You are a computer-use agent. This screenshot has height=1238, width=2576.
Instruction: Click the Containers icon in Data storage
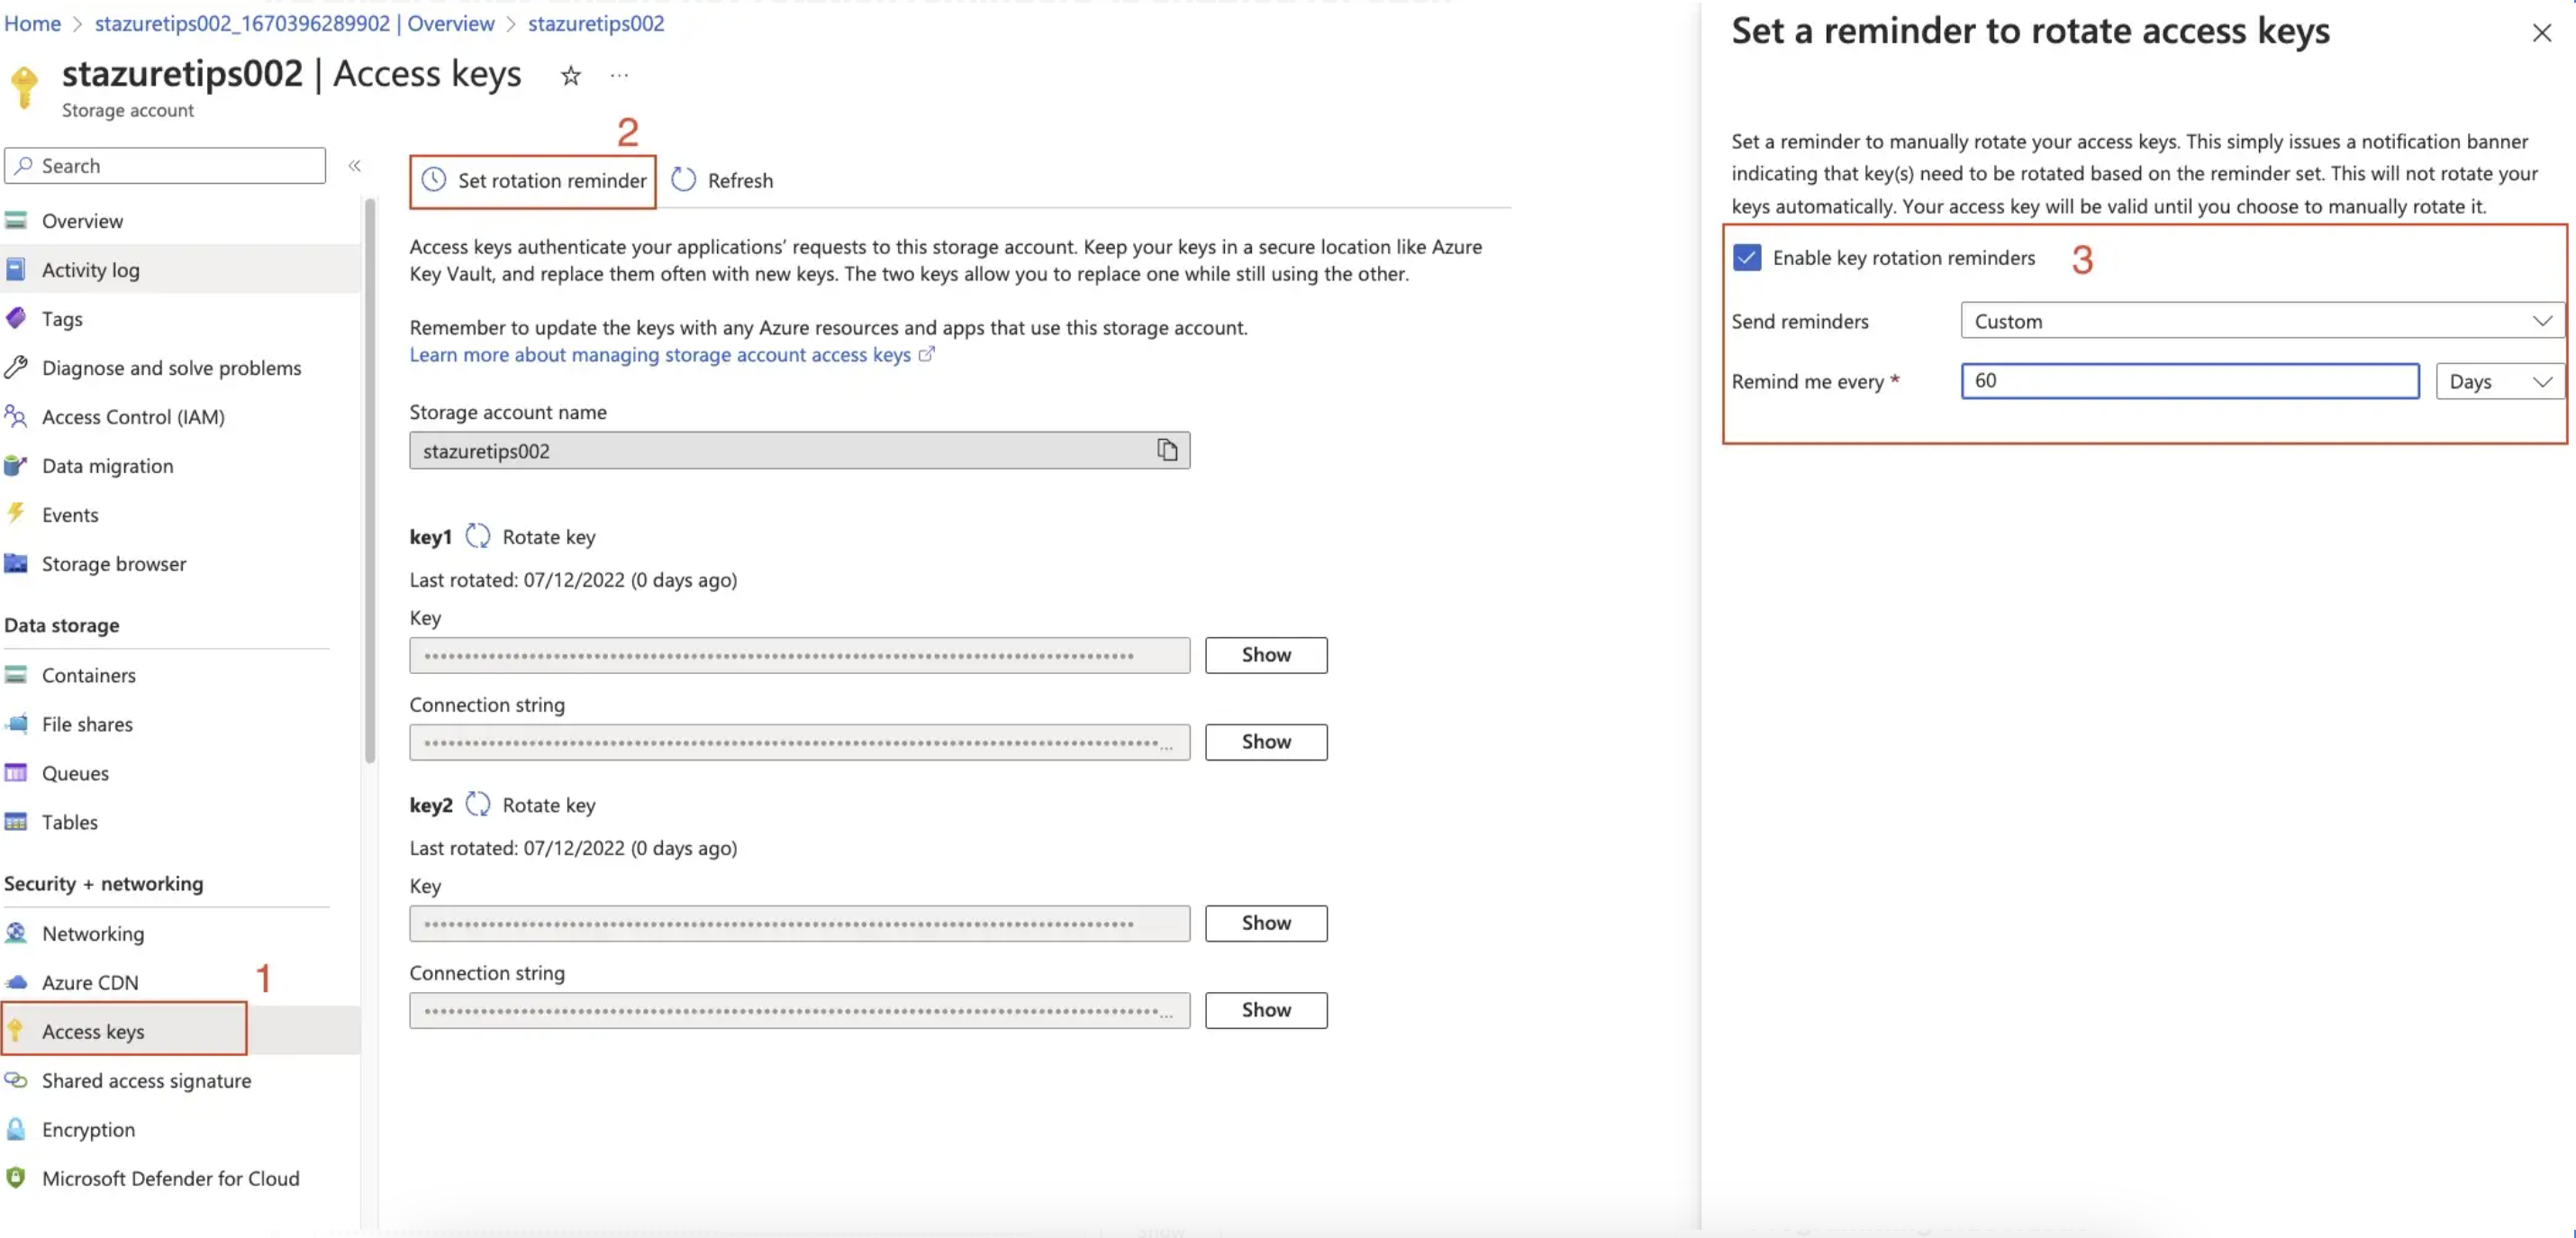tap(16, 675)
